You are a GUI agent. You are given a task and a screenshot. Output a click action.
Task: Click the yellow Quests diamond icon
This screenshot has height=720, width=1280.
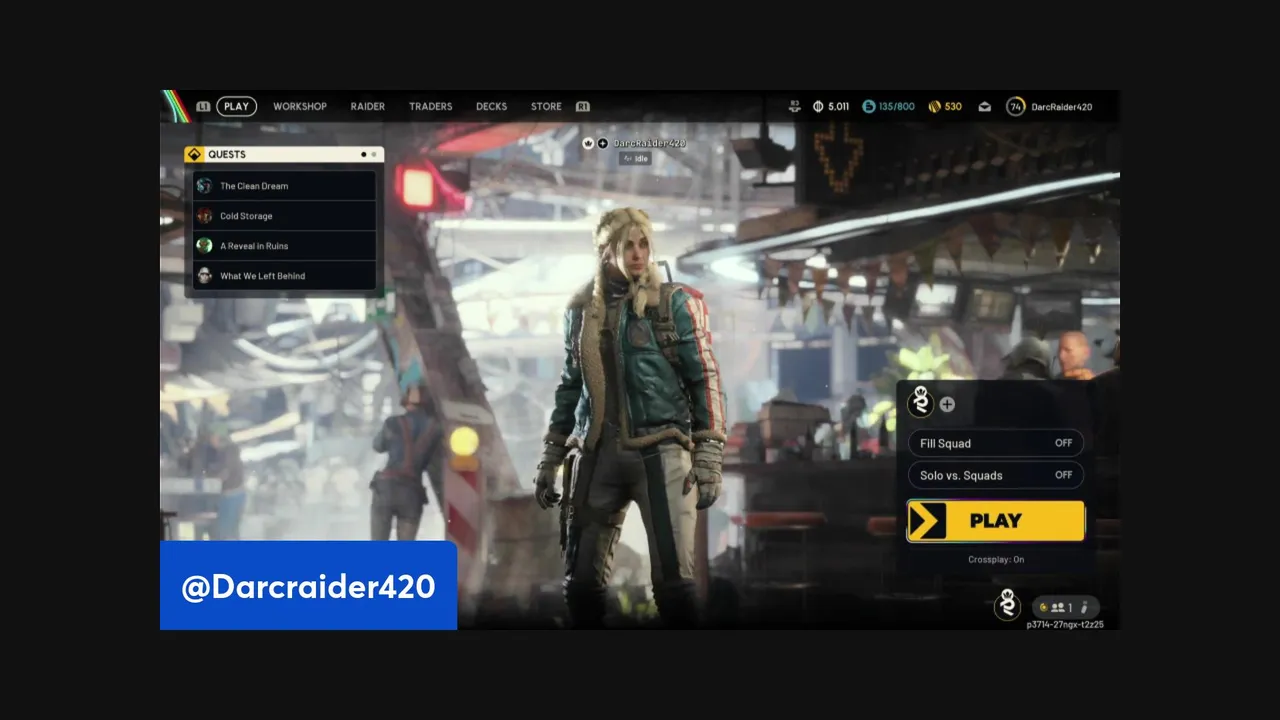(194, 155)
